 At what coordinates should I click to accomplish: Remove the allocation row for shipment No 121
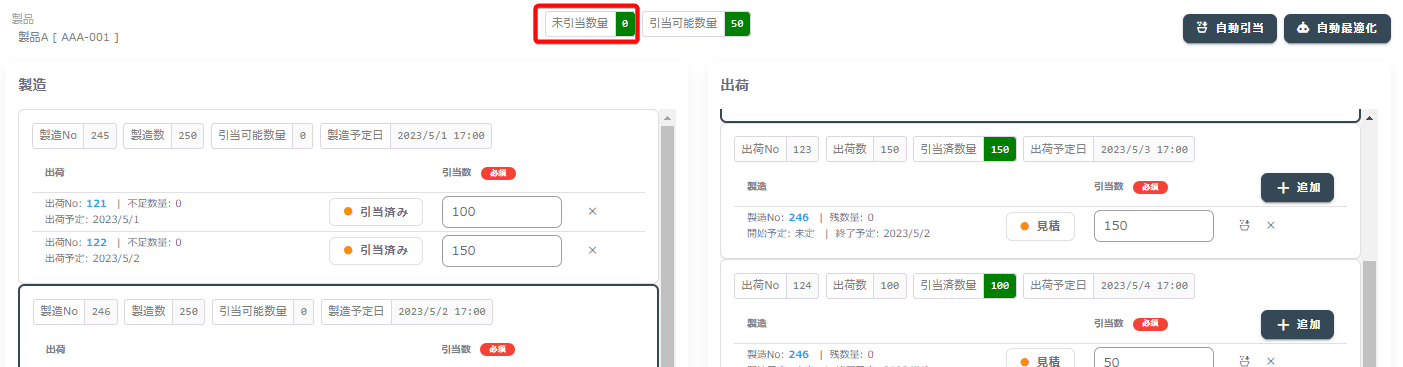tap(592, 212)
